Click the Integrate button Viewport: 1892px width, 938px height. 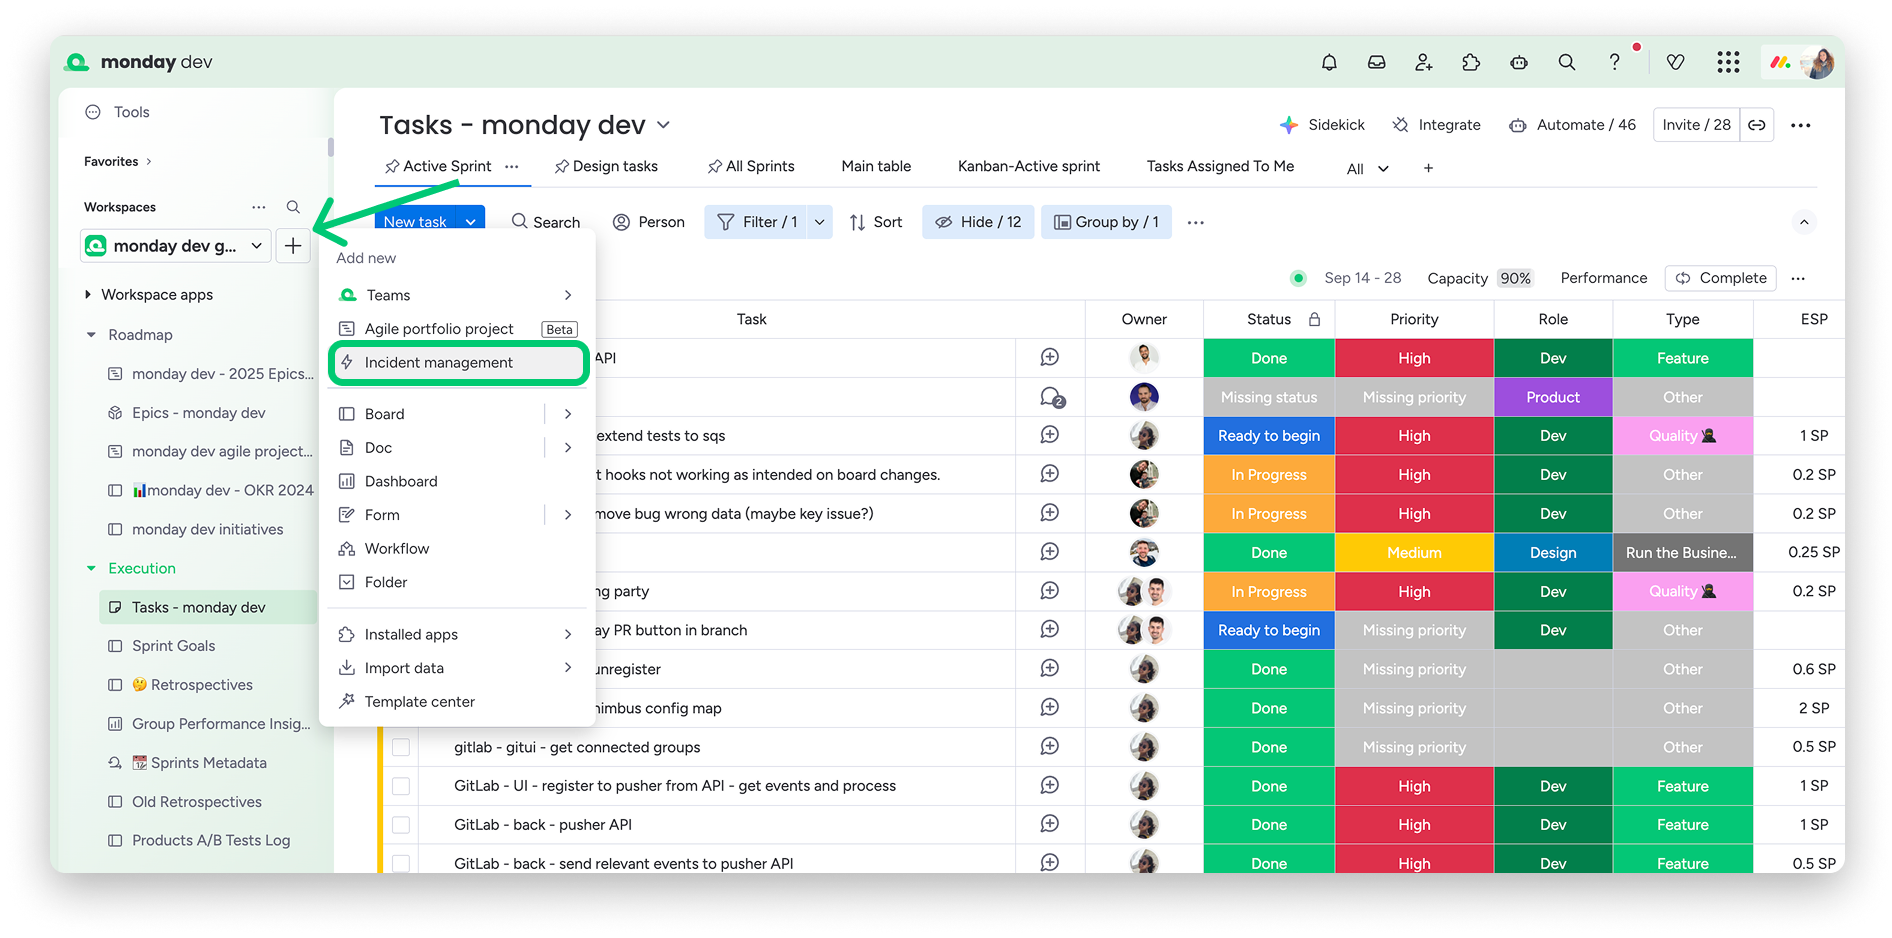[x=1436, y=125]
